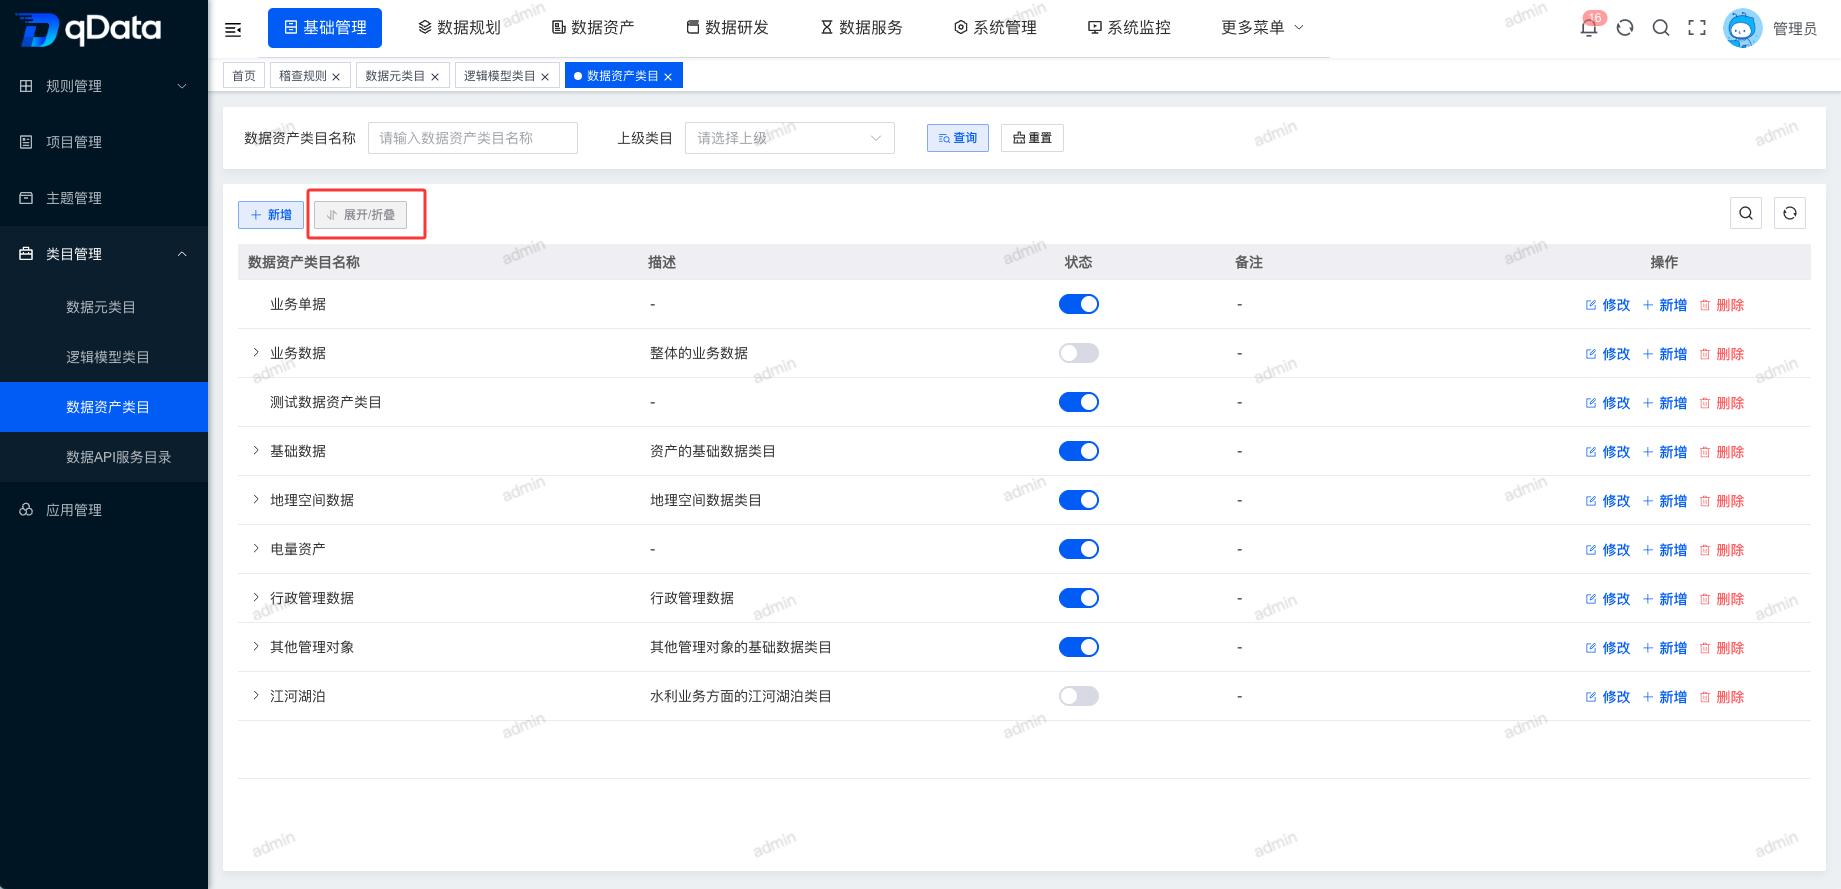Expand the 业务数据 tree row
The image size is (1841, 889).
[256, 352]
